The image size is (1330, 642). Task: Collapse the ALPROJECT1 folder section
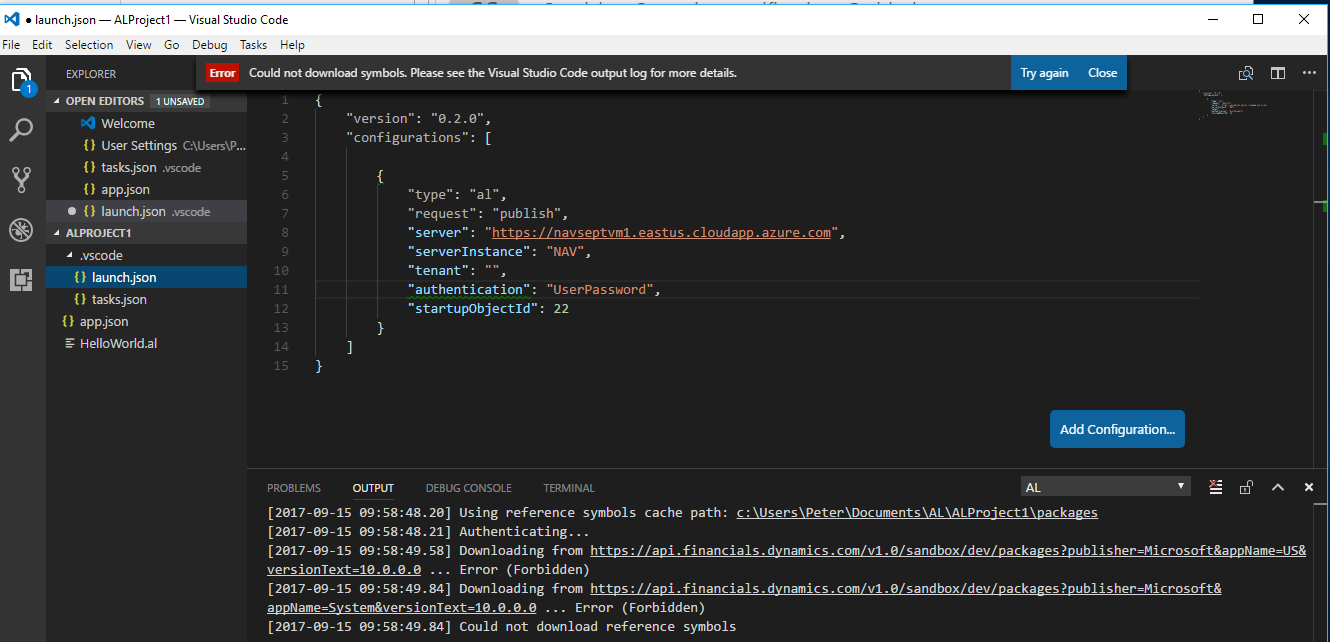click(x=57, y=232)
